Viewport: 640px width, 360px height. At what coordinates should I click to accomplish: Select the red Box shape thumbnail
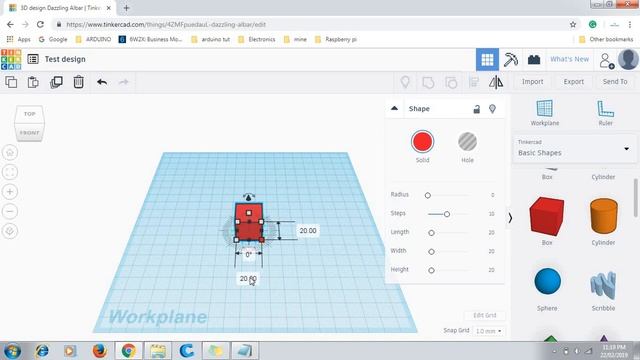click(547, 216)
